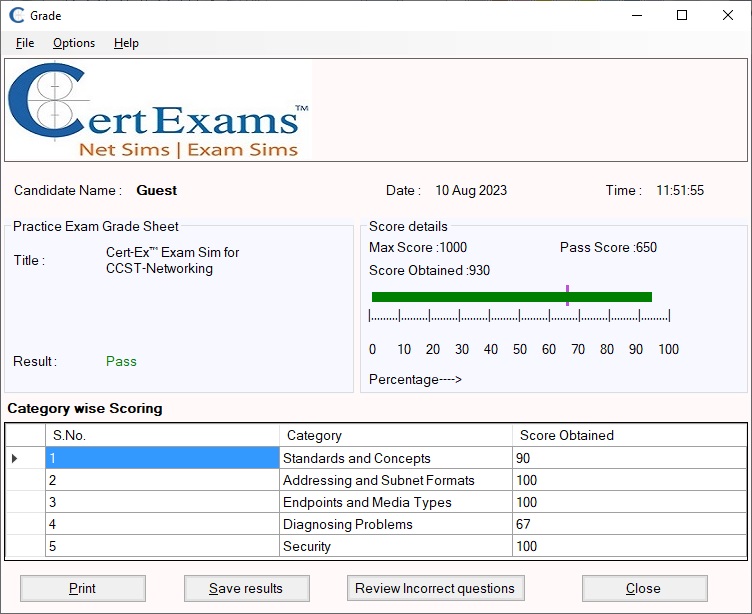
Task: Click the Pass Score :650 label
Action: tap(608, 248)
